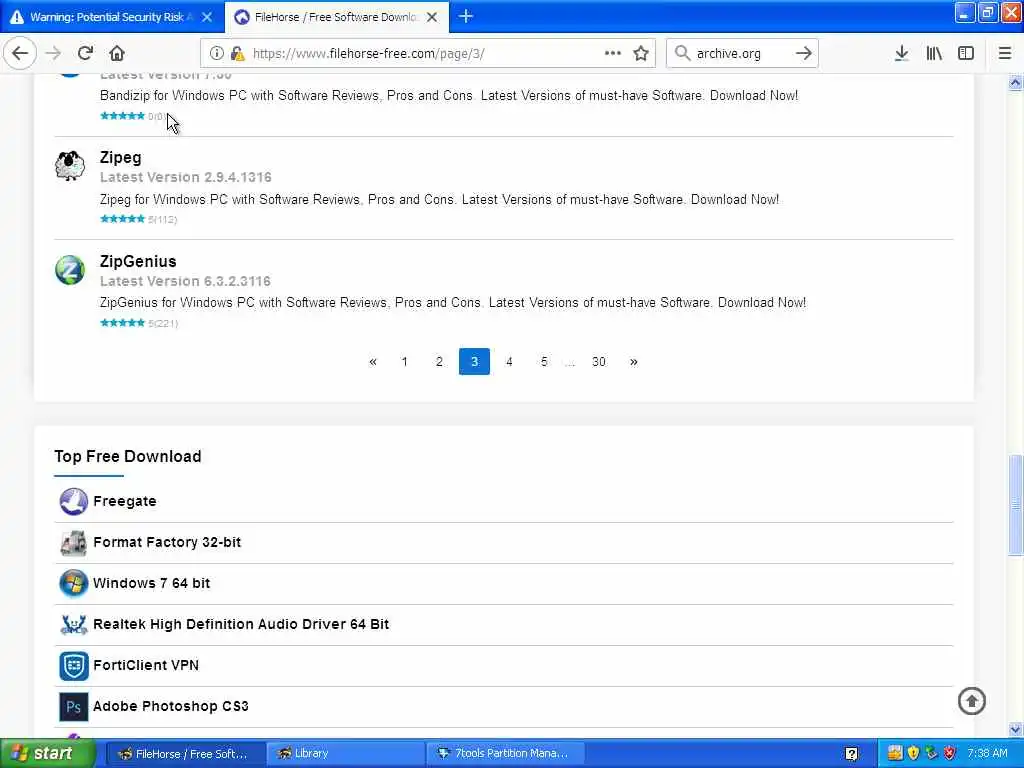The height and width of the screenshot is (768, 1024).
Task: Open the browser home page
Action: (117, 53)
